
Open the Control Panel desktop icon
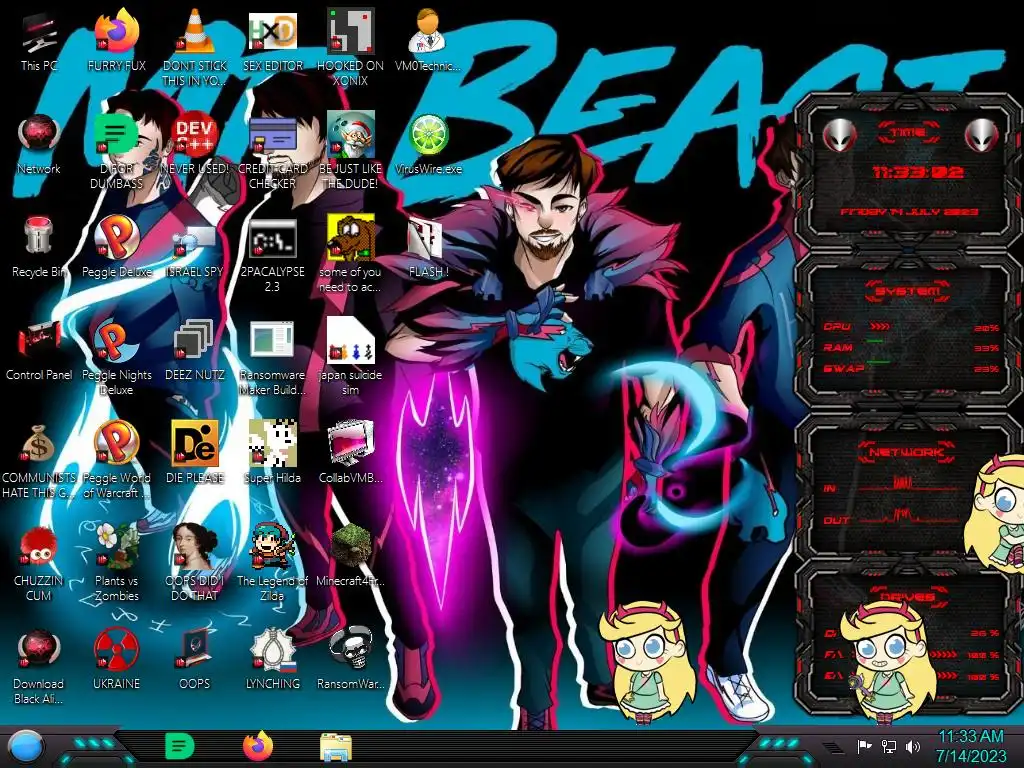(39, 350)
